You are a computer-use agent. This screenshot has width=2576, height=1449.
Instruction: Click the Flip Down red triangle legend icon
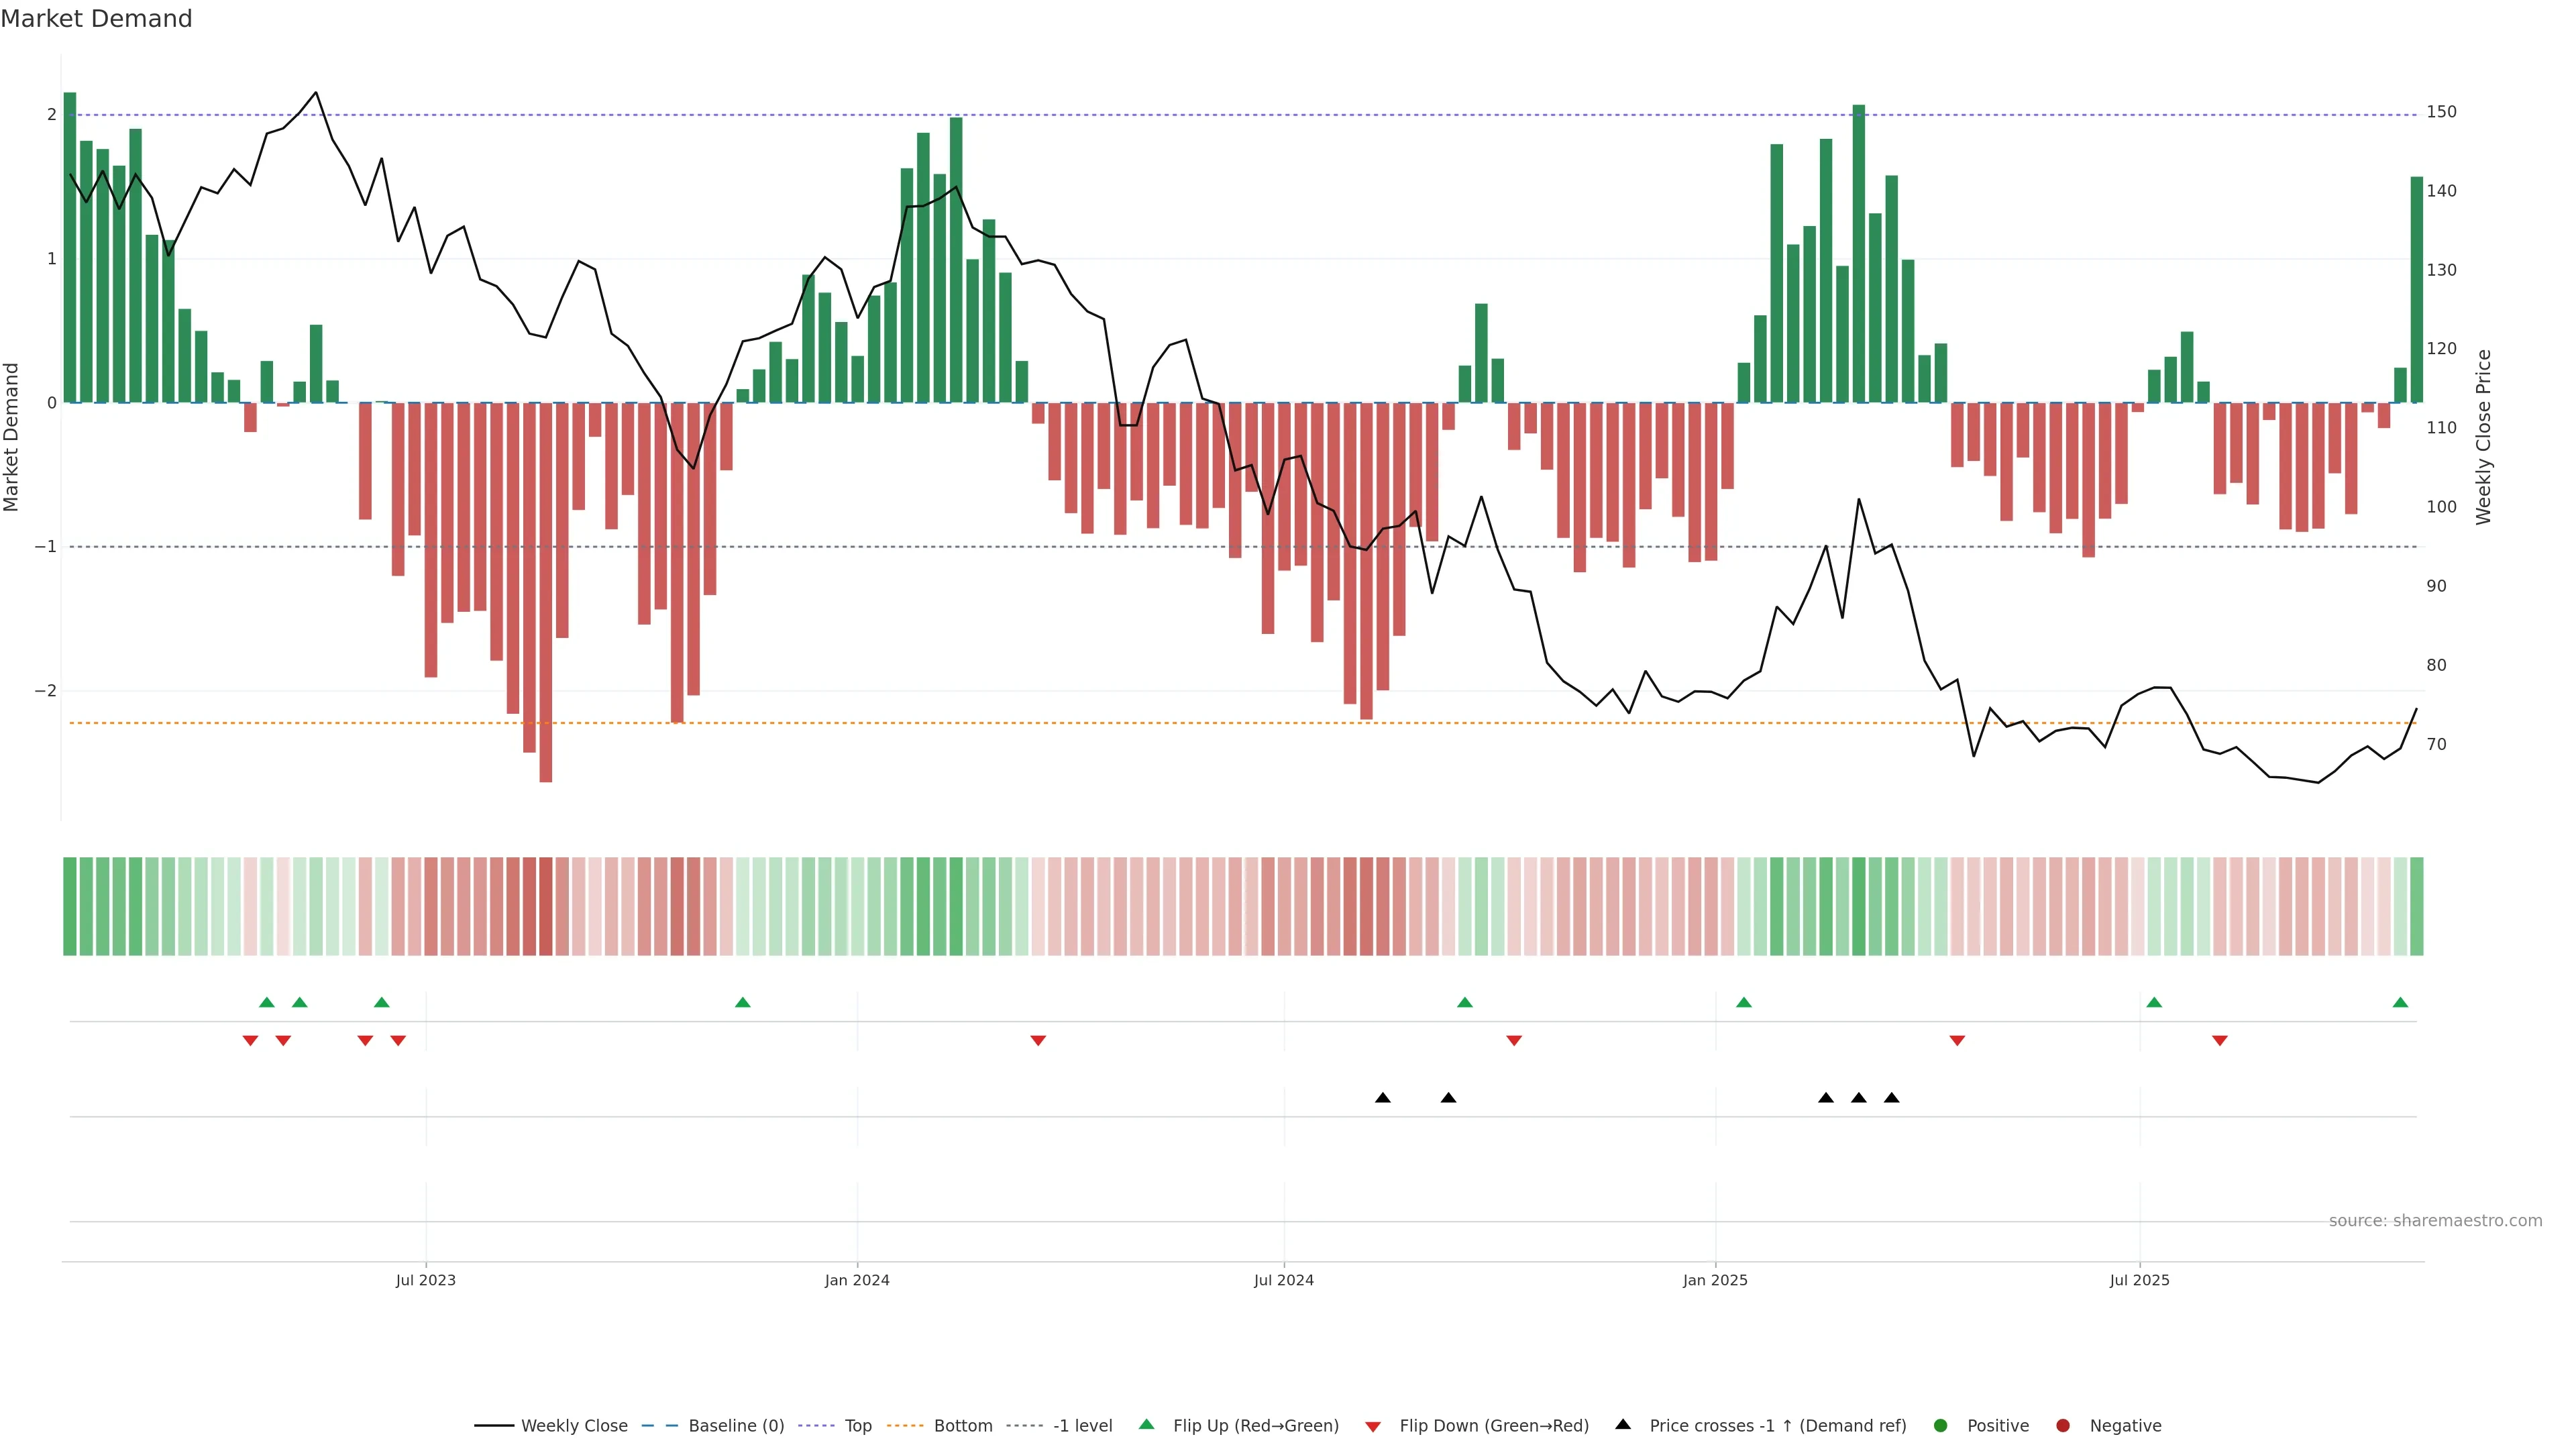pyautogui.click(x=1372, y=1426)
